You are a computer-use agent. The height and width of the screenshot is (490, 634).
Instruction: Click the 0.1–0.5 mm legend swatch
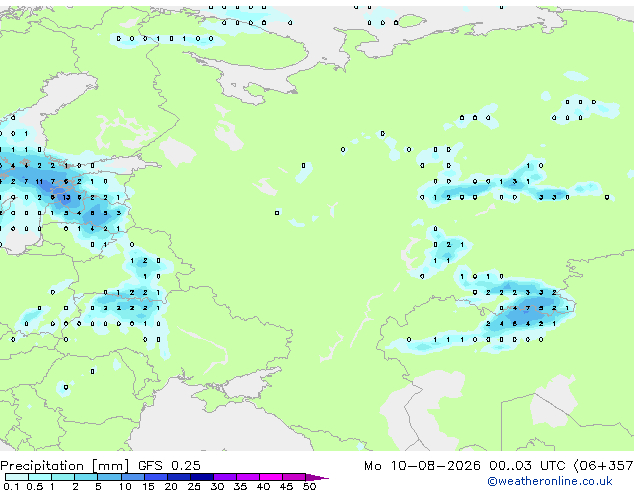pyautogui.click(x=17, y=477)
